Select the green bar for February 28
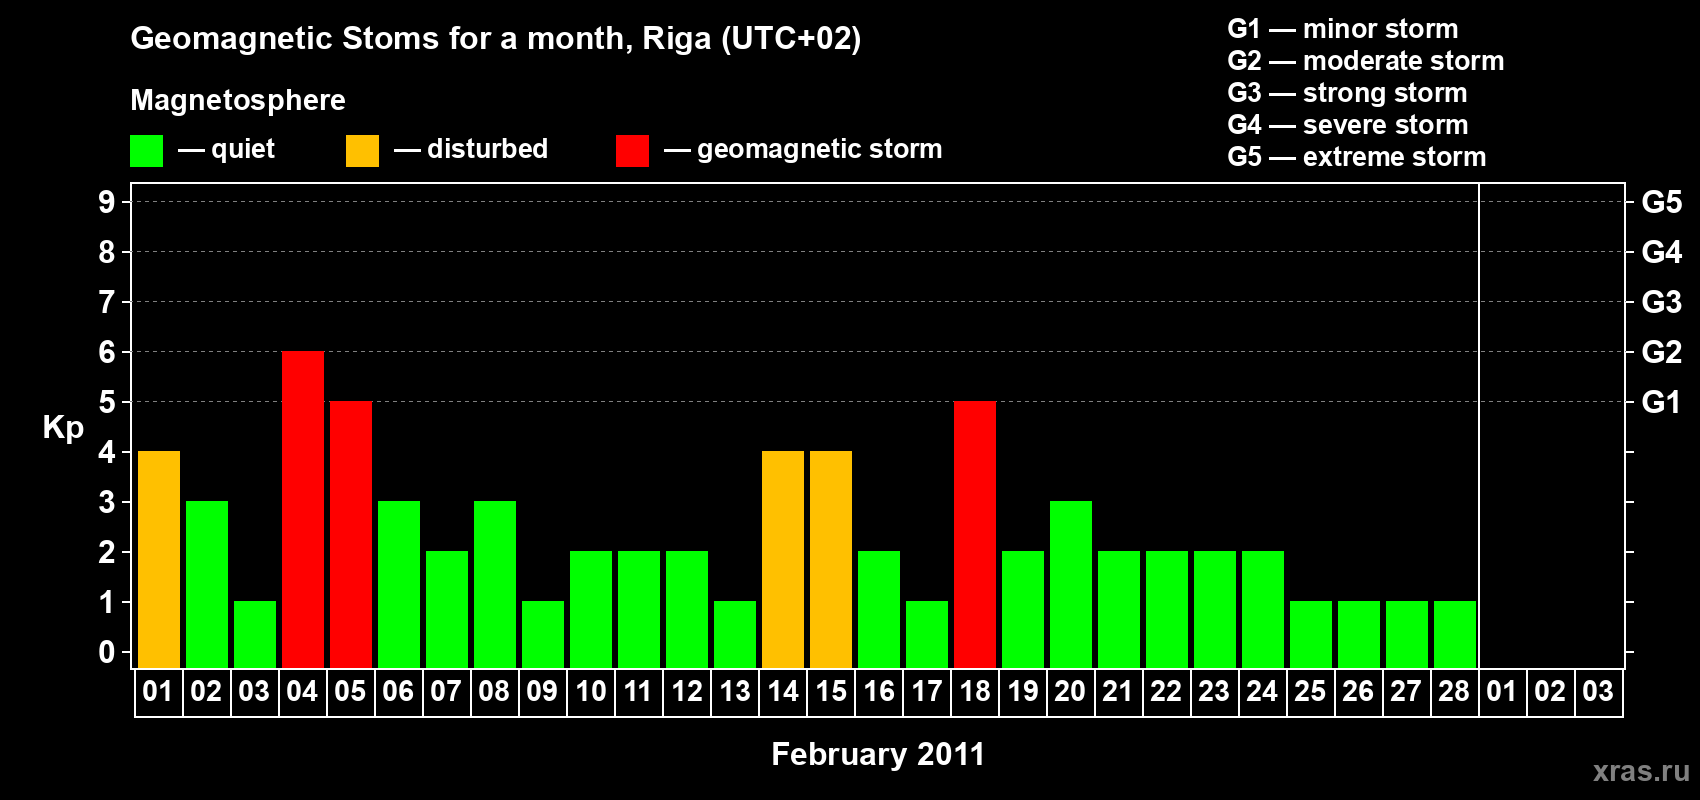Image resolution: width=1700 pixels, height=800 pixels. tap(1455, 634)
